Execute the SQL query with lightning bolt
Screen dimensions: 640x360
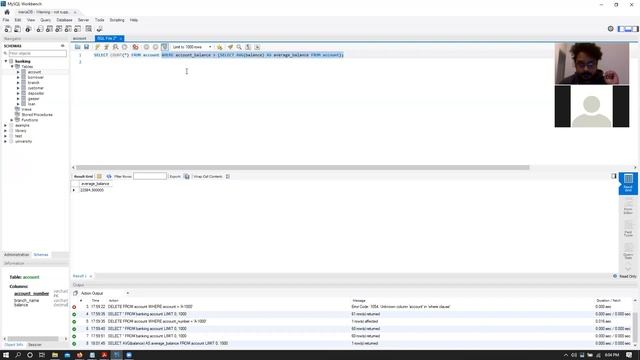(98, 47)
